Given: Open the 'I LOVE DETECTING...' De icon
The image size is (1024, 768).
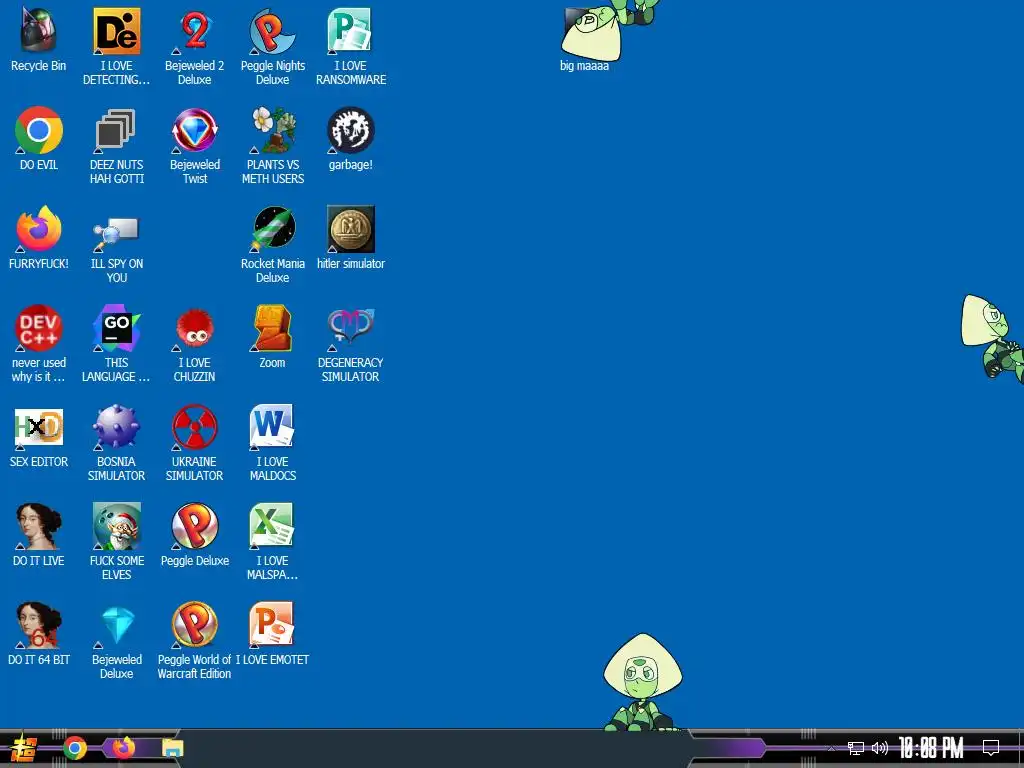Looking at the screenshot, I should 116,46.
